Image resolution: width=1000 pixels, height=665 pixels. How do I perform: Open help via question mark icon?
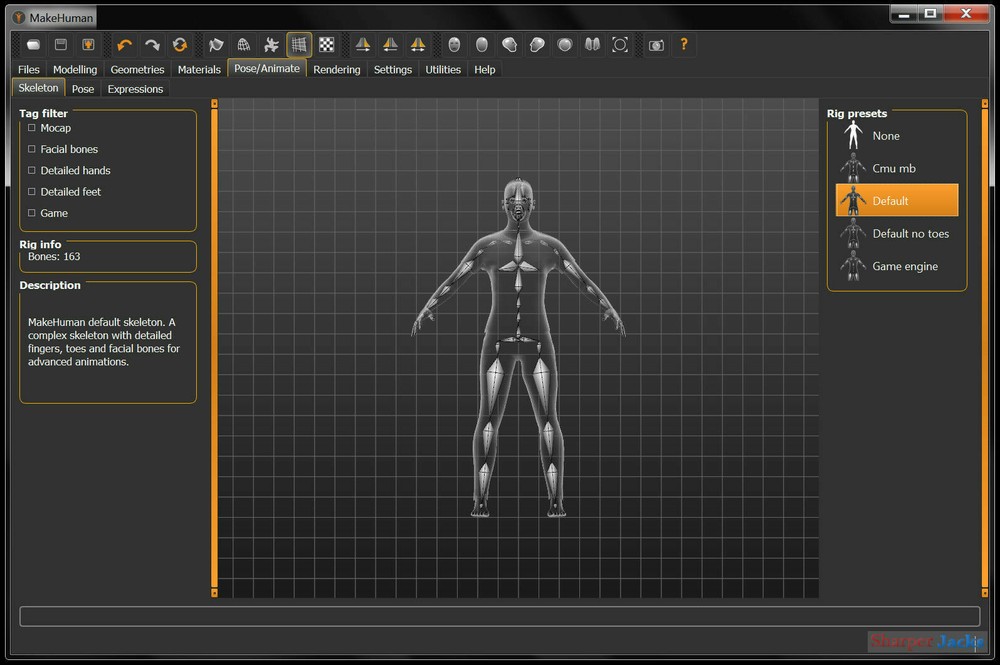[x=684, y=45]
